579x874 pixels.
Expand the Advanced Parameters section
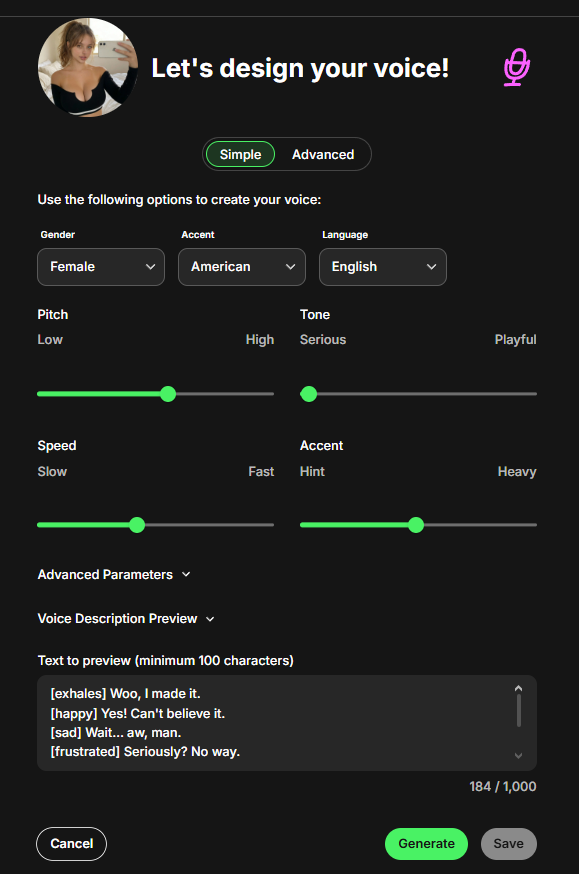[114, 574]
